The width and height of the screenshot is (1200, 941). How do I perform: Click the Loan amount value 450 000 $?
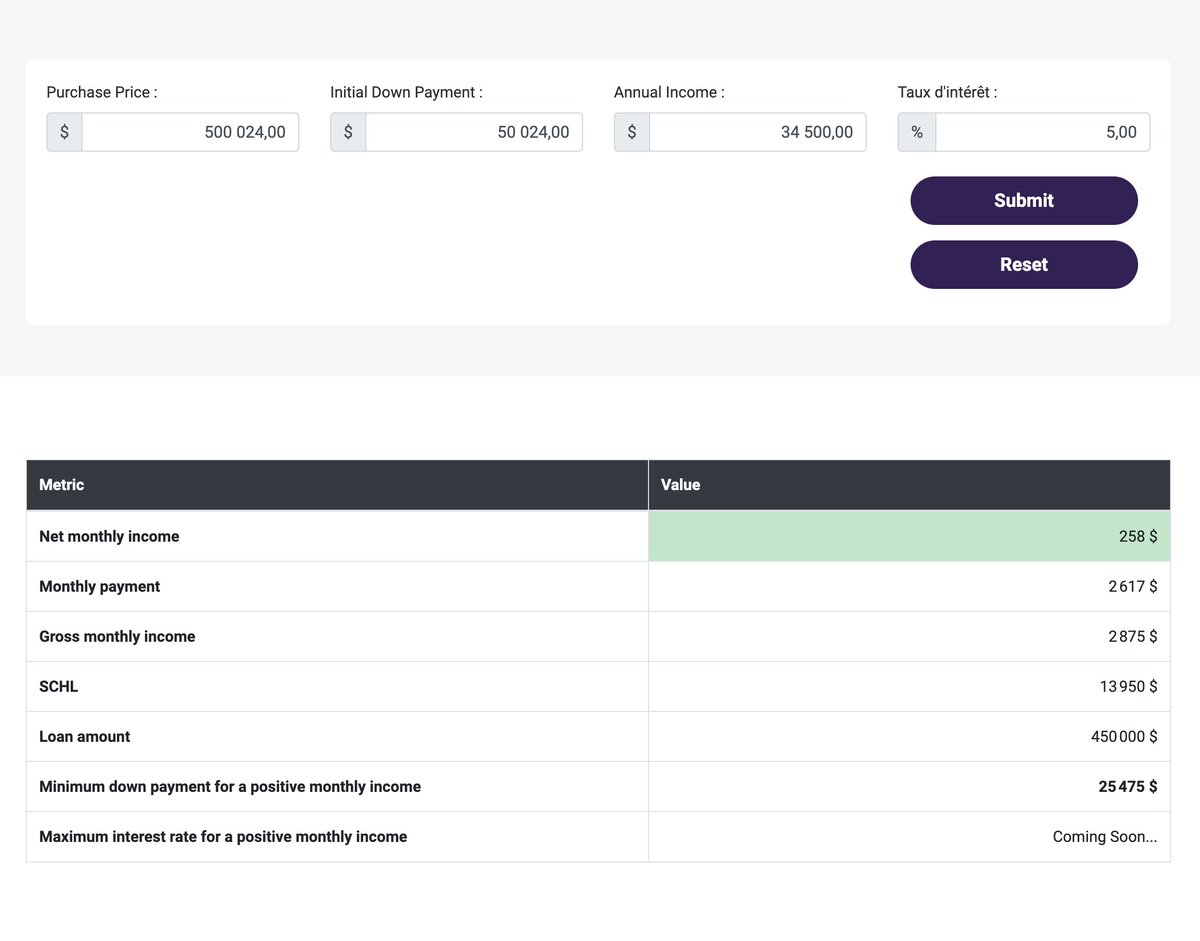point(1123,736)
